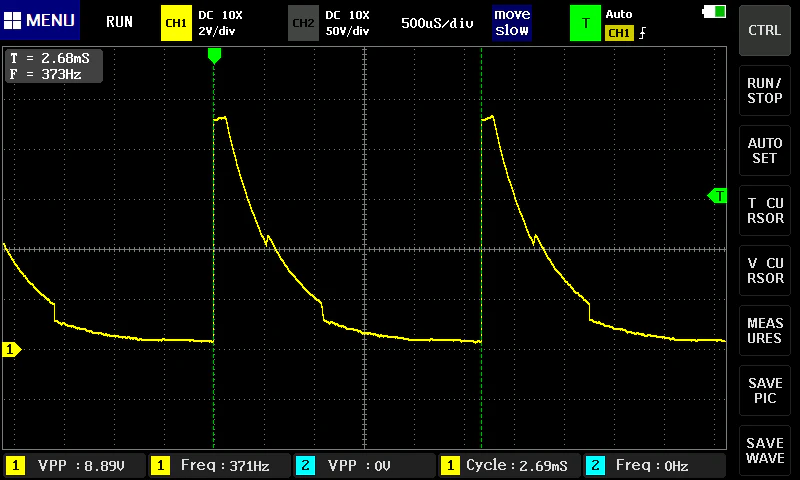Open the MEASURES menu
The height and width of the screenshot is (480, 800).
765,331
